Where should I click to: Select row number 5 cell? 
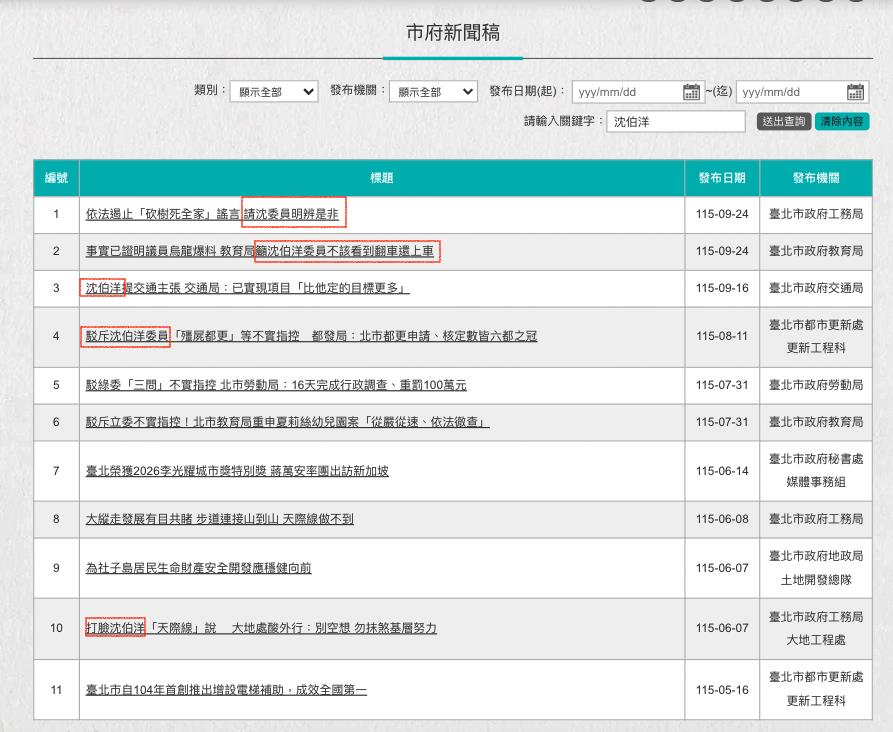click(x=56, y=385)
